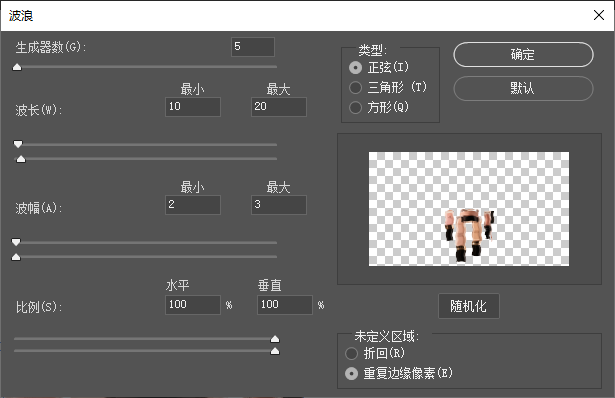
Task: Select the 正弦(I) sine wave type
Action: point(378,68)
